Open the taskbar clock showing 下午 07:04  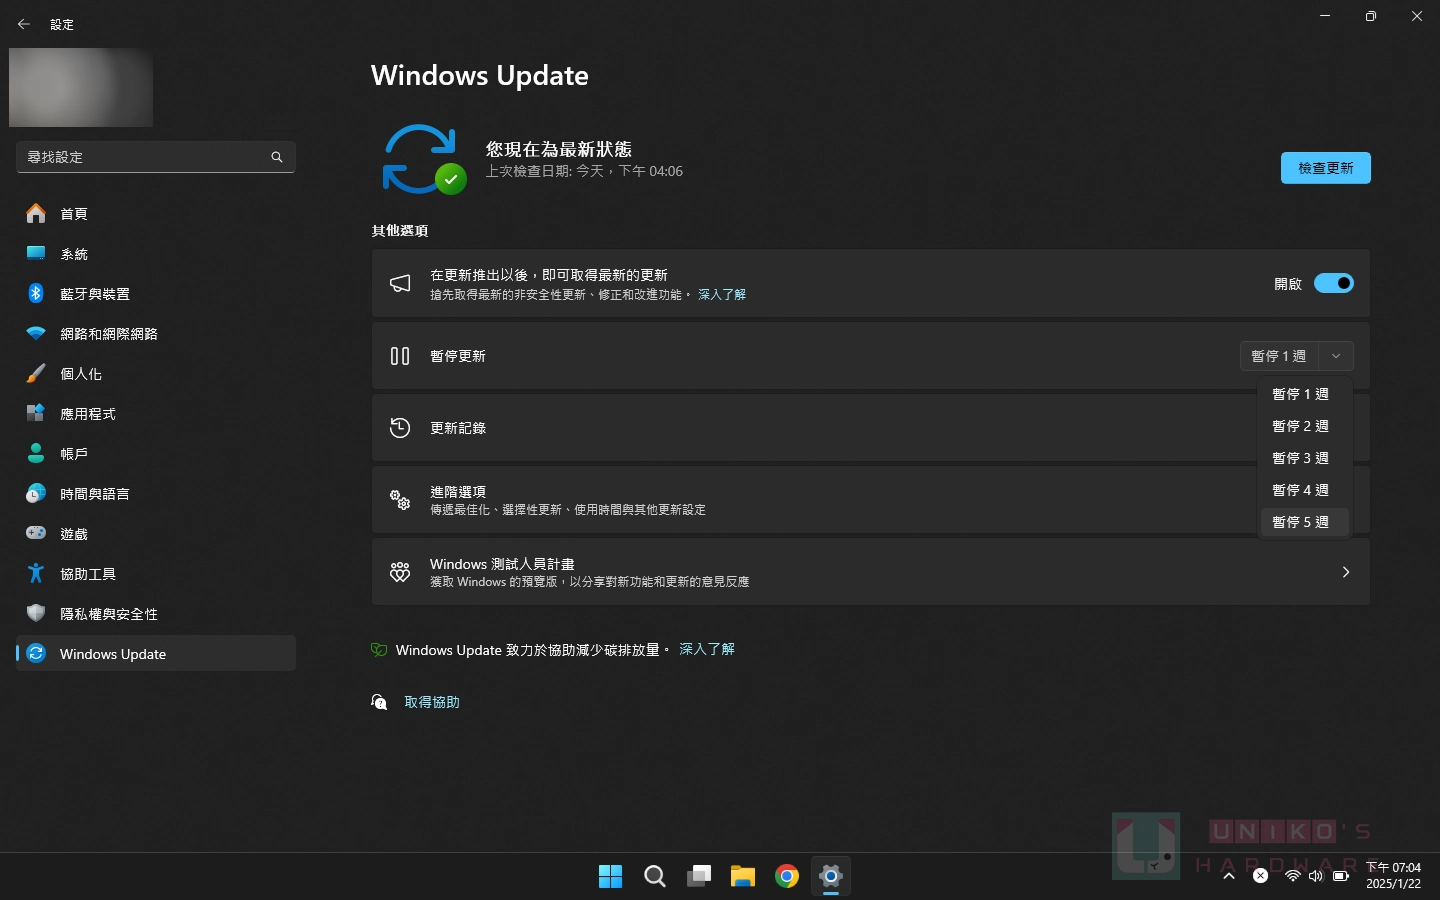click(x=1393, y=876)
